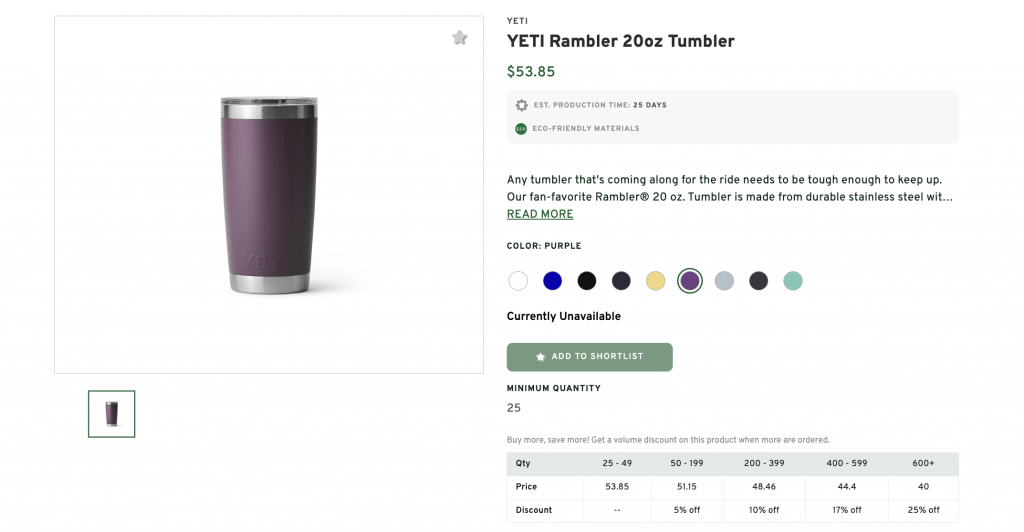The height and width of the screenshot is (532, 1024).
Task: Click the gear icon beside production time
Action: 521,105
